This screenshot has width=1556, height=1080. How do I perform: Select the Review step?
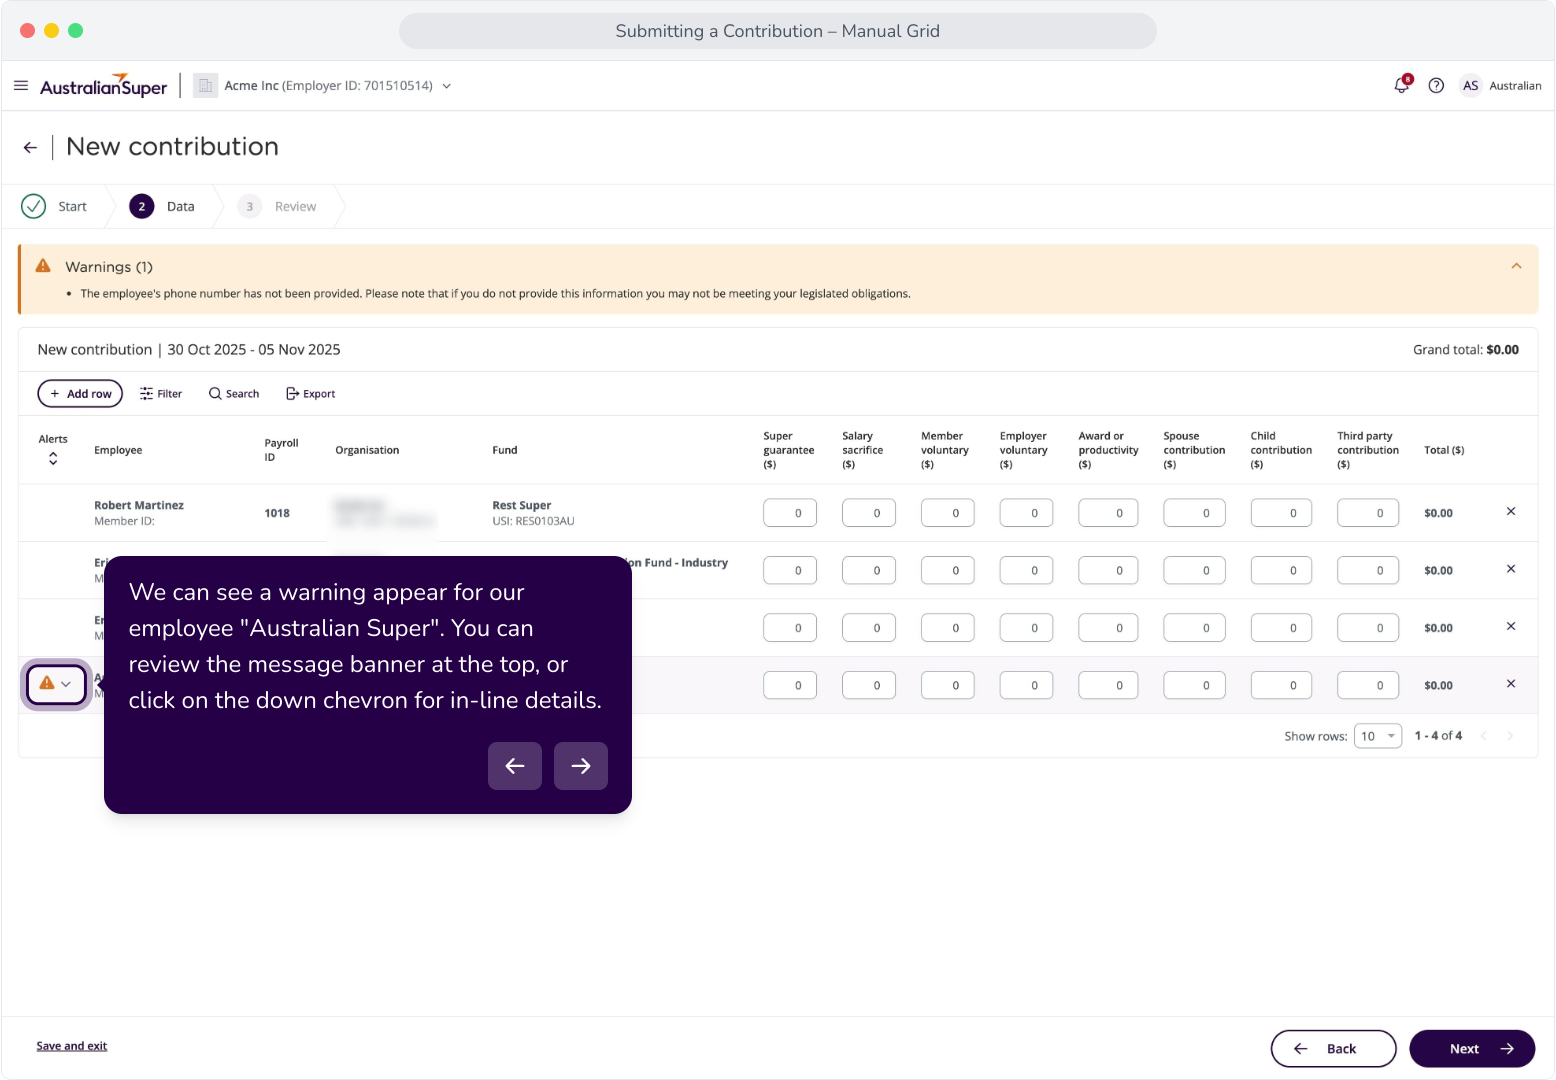pos(277,206)
